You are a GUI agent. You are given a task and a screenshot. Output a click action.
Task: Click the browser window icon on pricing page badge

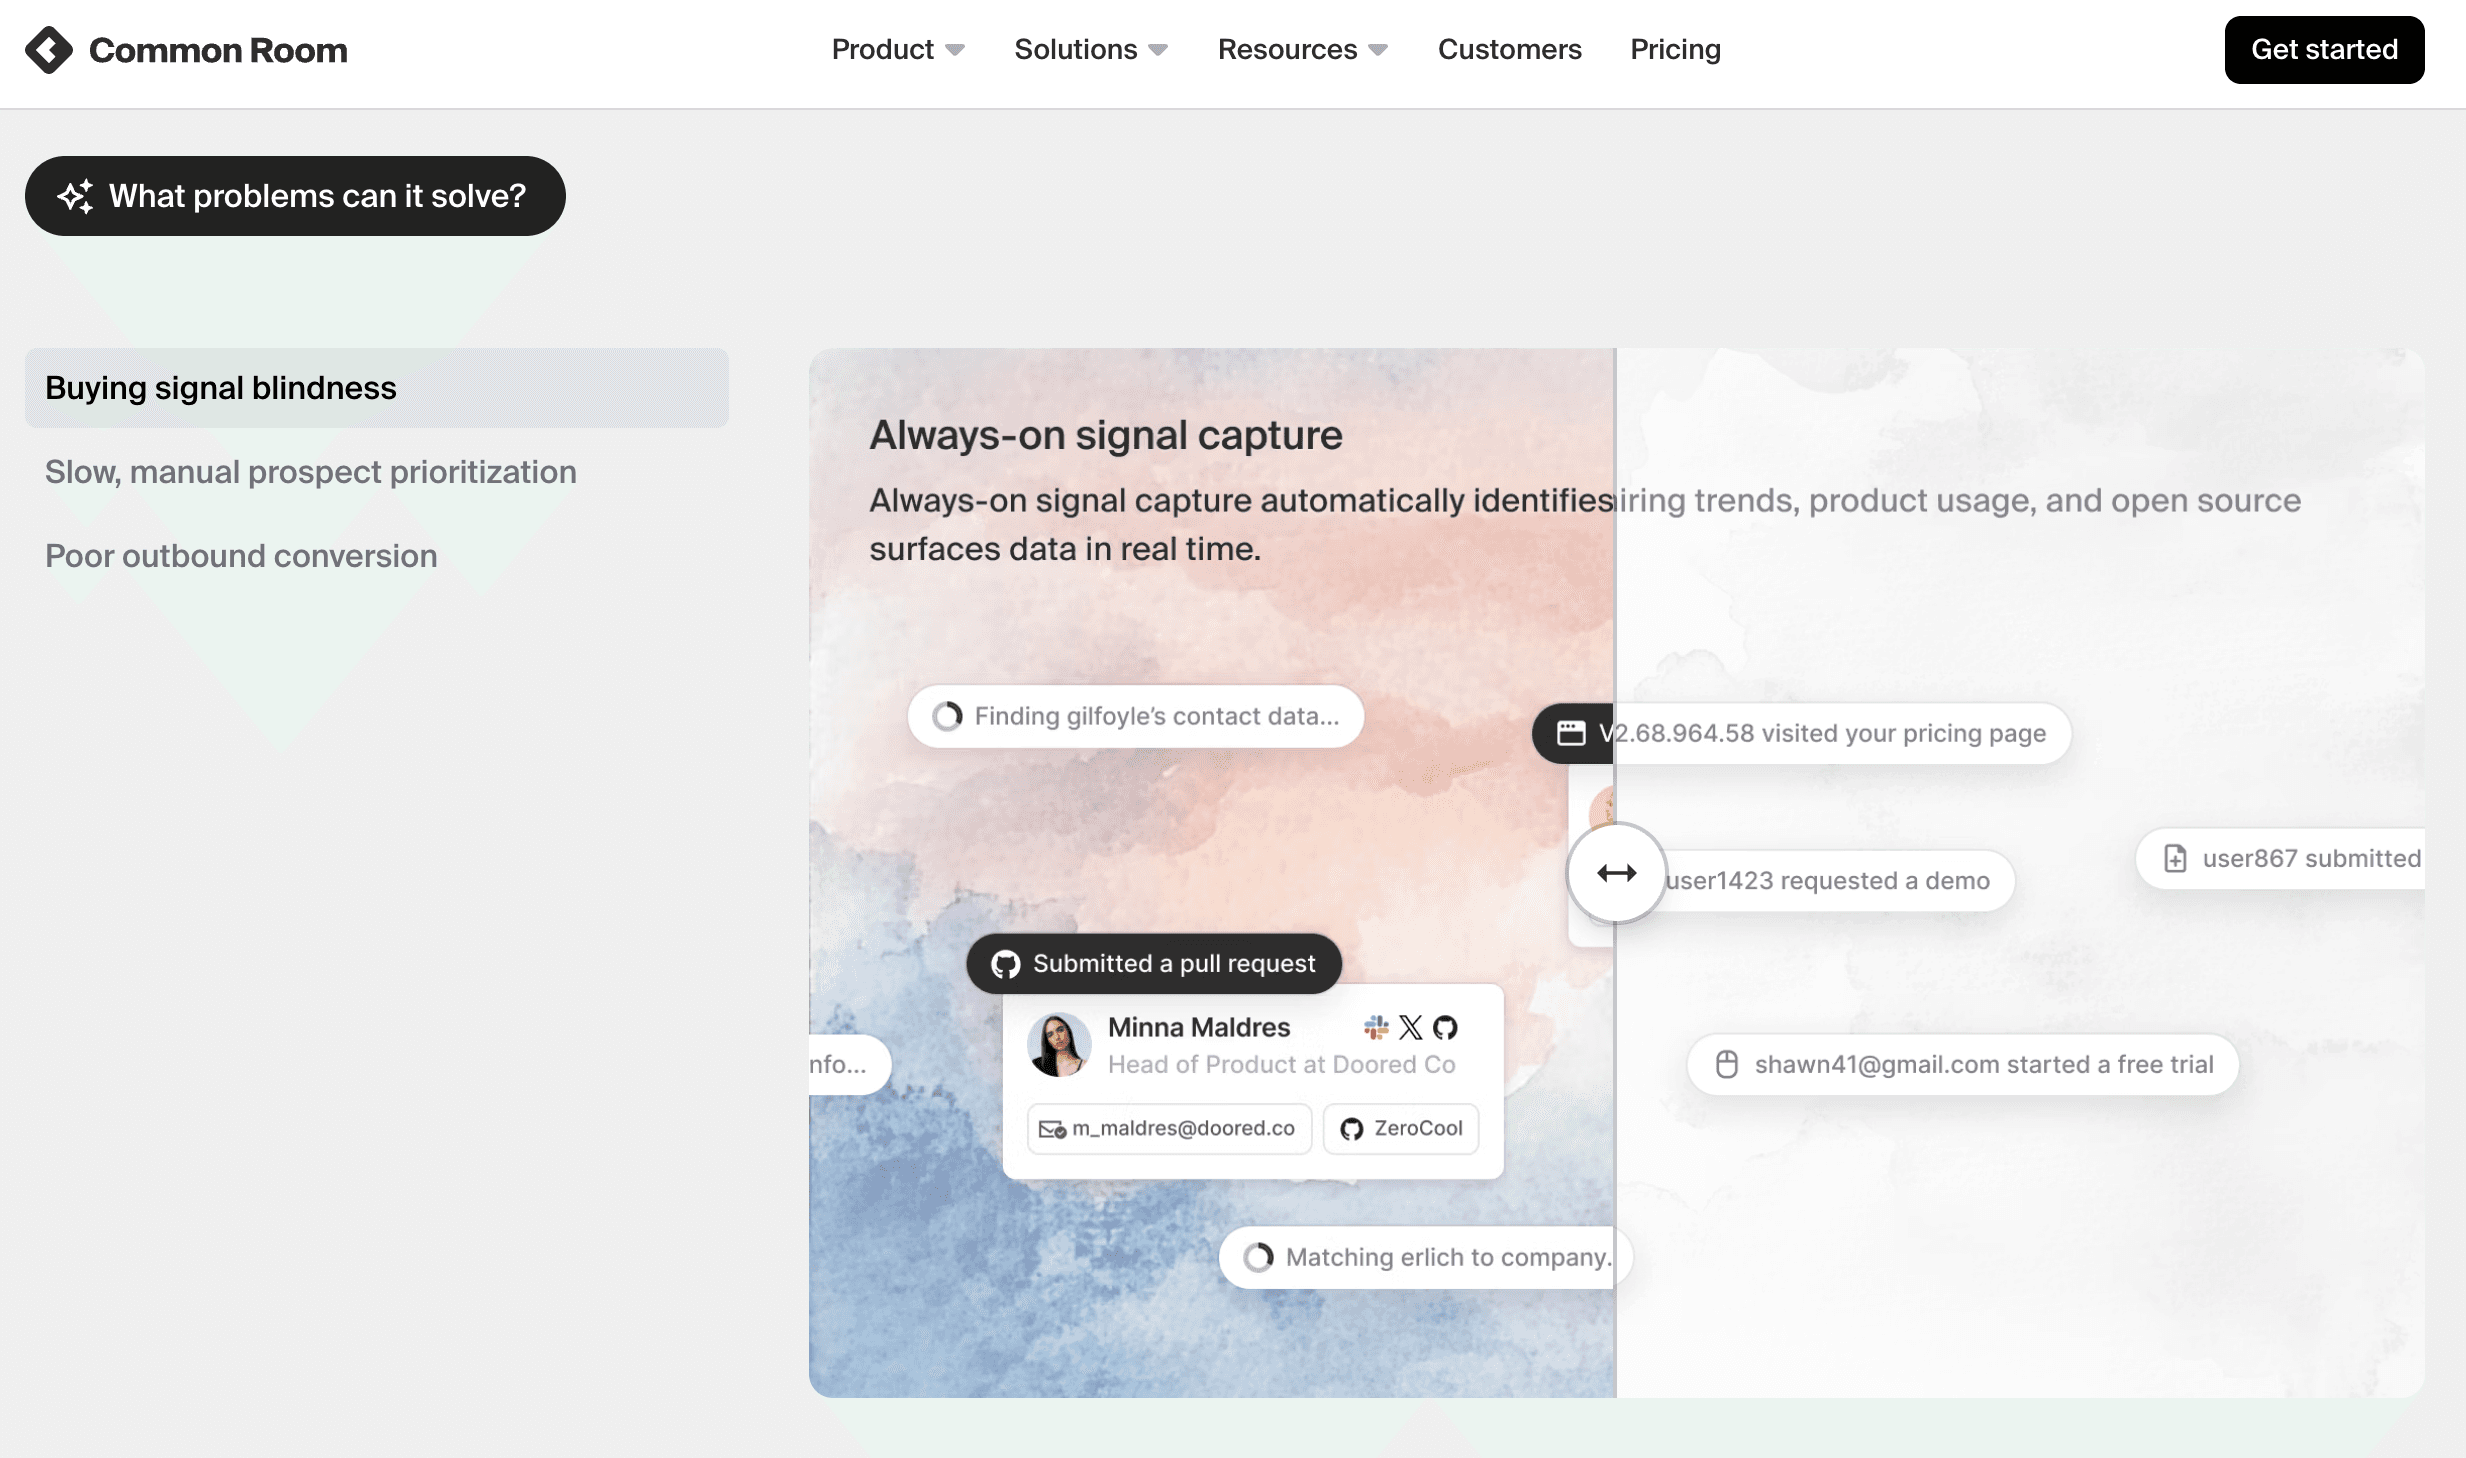point(1571,733)
